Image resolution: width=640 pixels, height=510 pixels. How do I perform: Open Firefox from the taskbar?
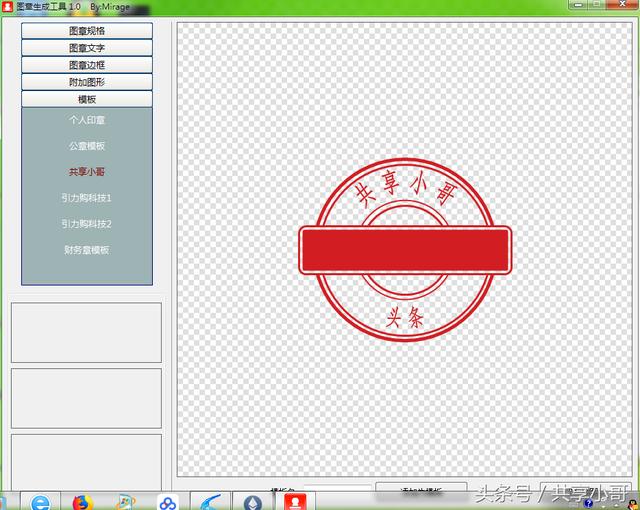83,502
